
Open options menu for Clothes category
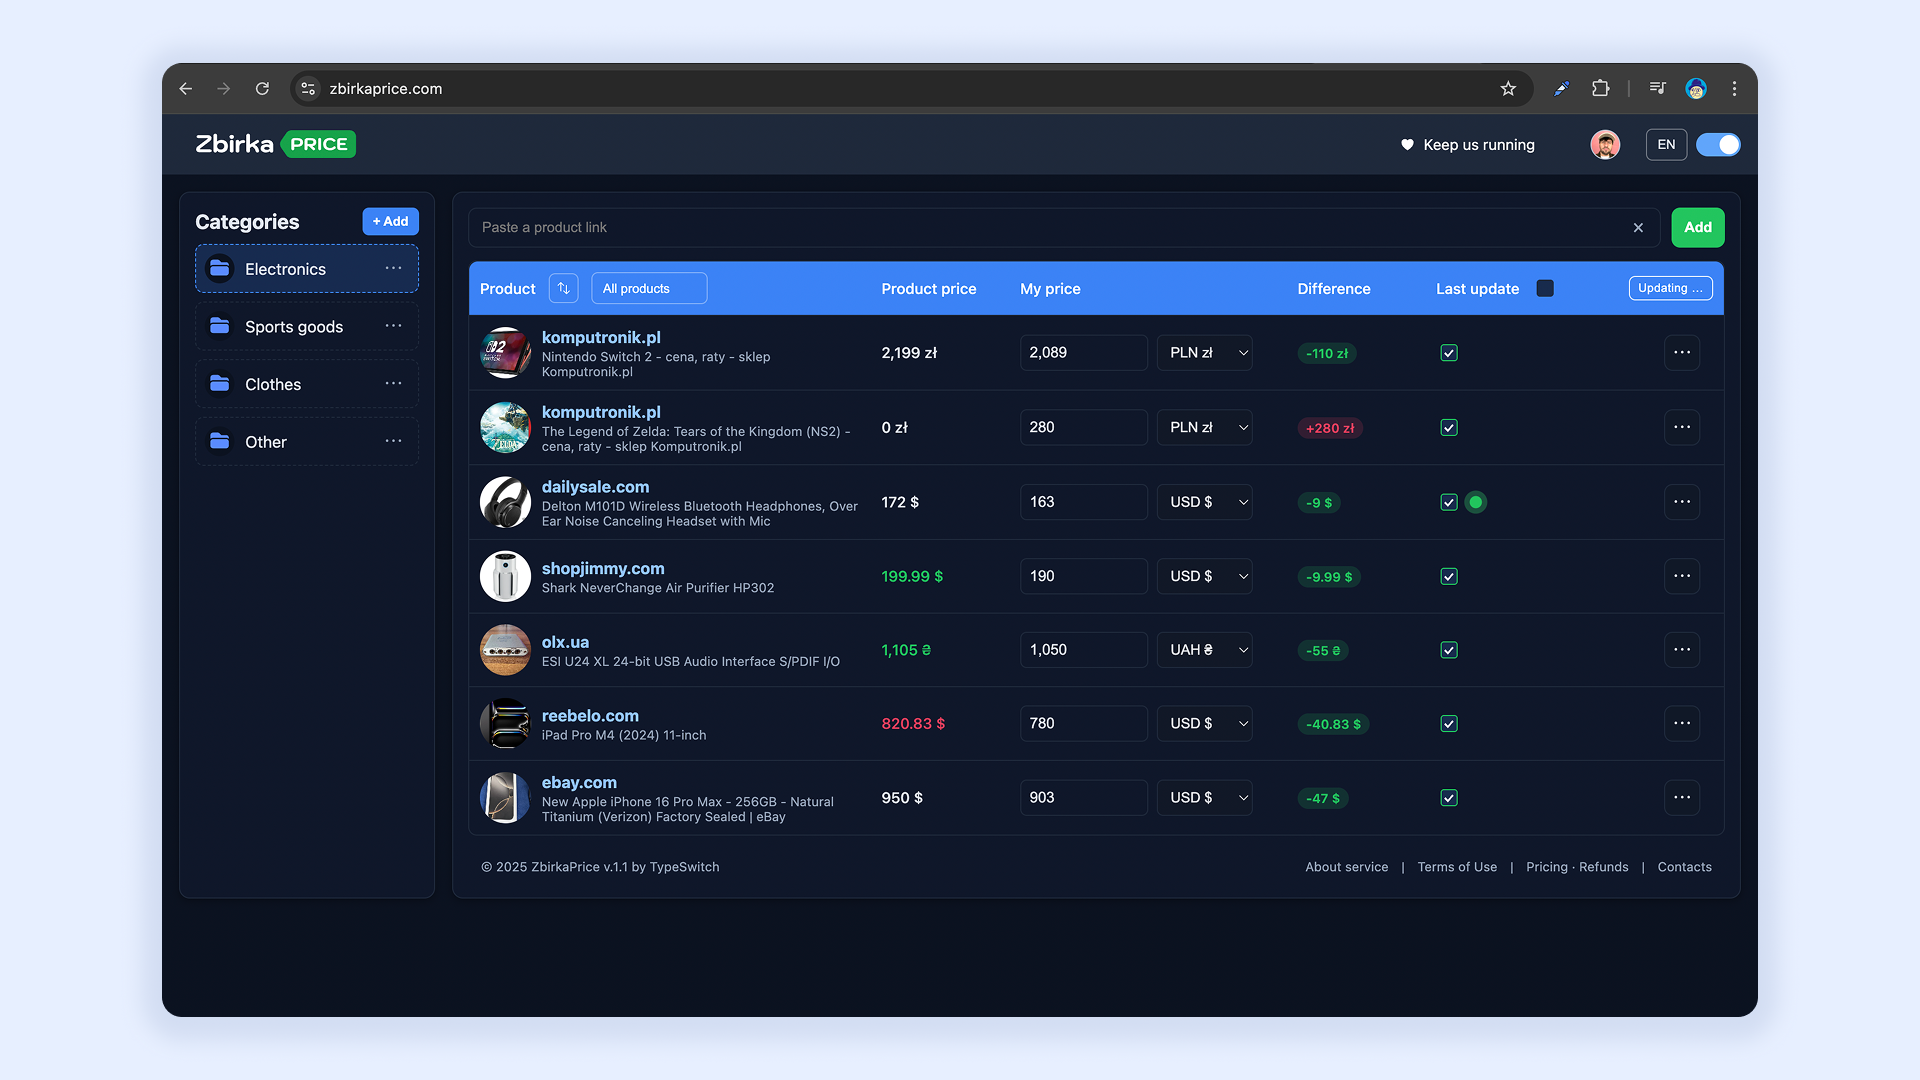[393, 384]
